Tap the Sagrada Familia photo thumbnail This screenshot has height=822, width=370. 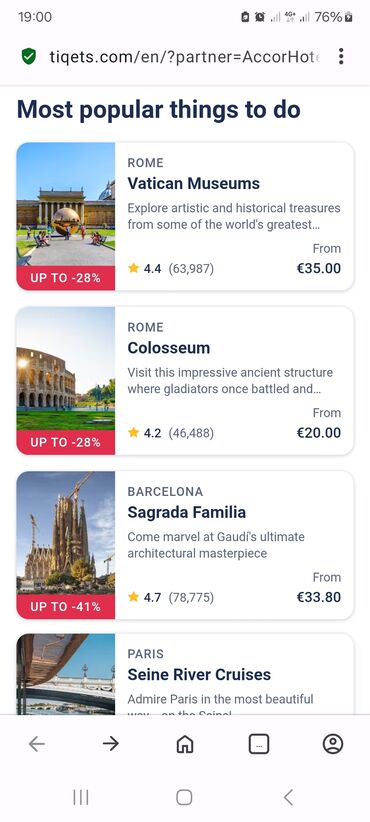coord(66,533)
